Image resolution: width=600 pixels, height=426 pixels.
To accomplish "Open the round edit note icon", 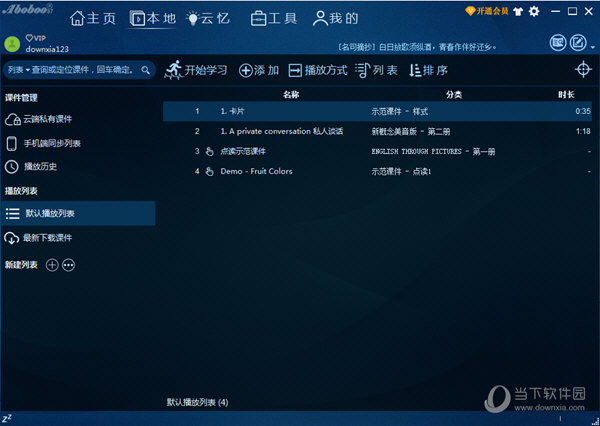I will click(x=578, y=42).
